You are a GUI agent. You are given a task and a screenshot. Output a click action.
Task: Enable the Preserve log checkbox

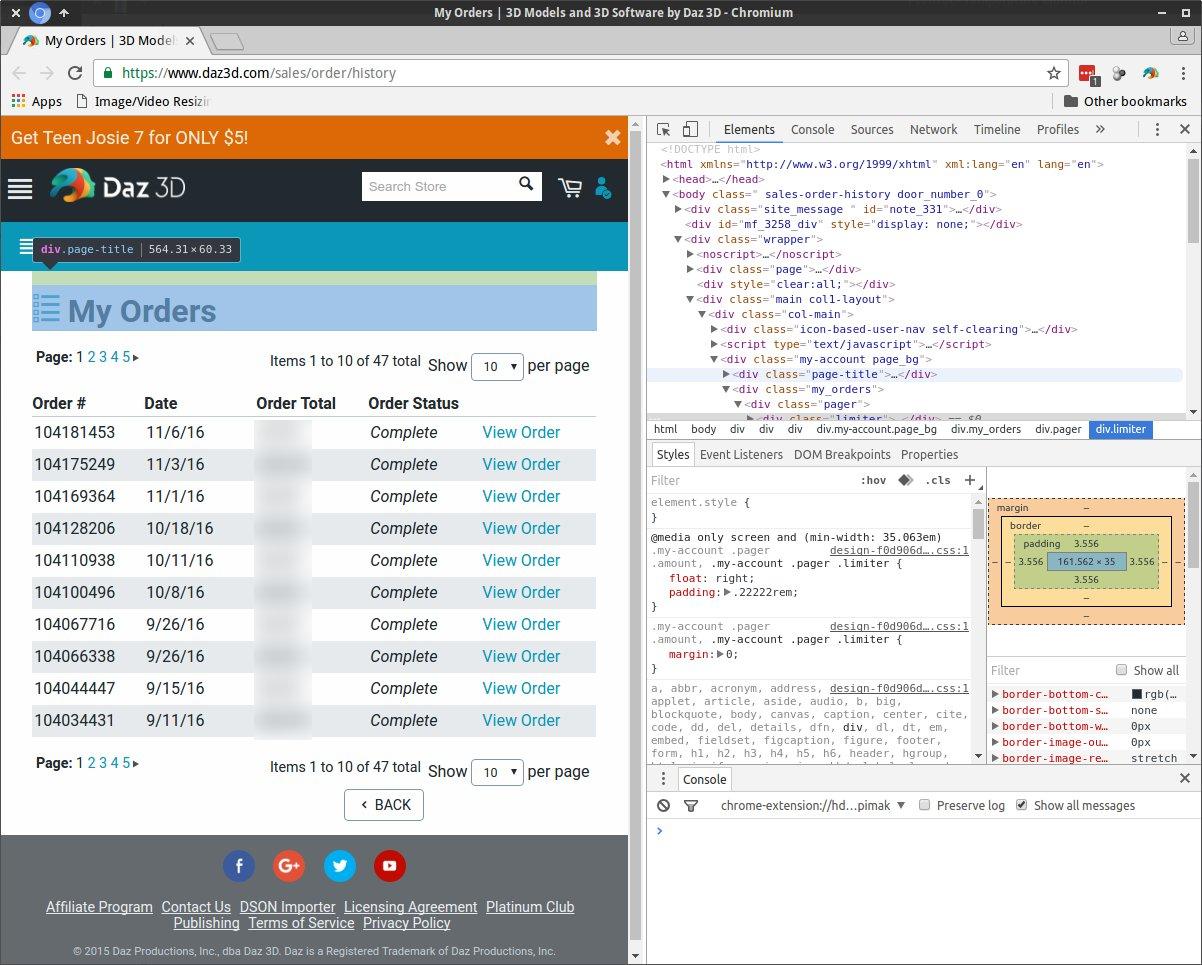[925, 805]
